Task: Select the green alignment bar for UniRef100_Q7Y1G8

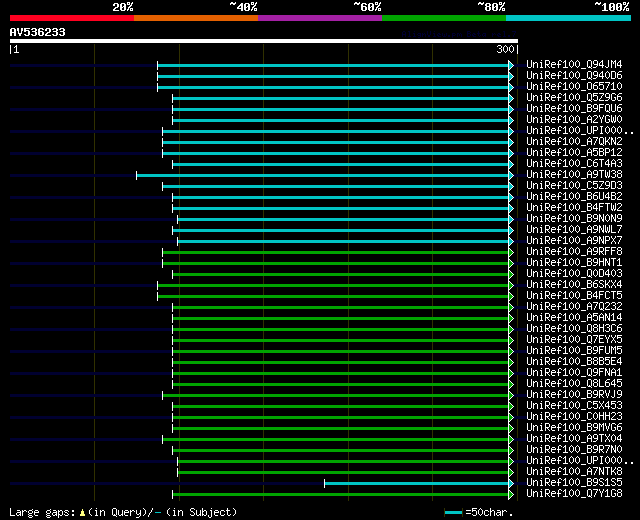Action: coord(340,495)
